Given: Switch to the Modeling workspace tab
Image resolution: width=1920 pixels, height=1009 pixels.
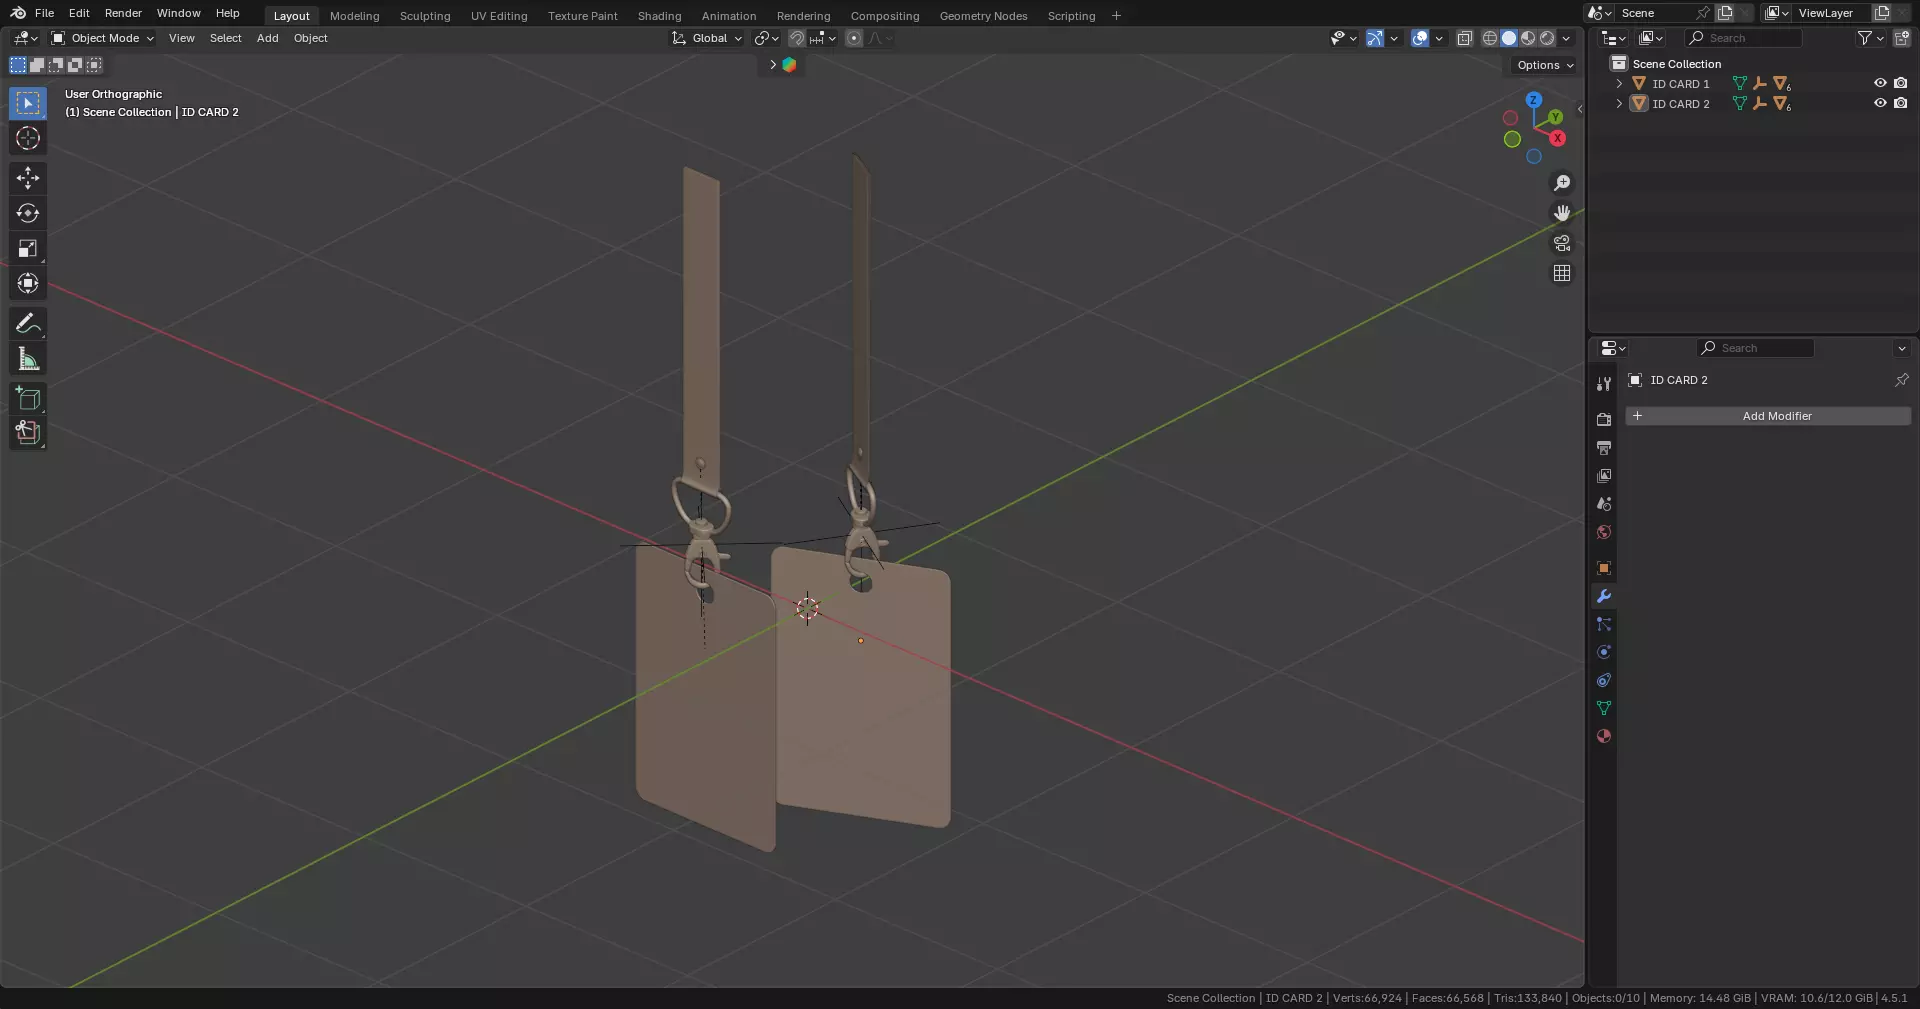Looking at the screenshot, I should 354,16.
